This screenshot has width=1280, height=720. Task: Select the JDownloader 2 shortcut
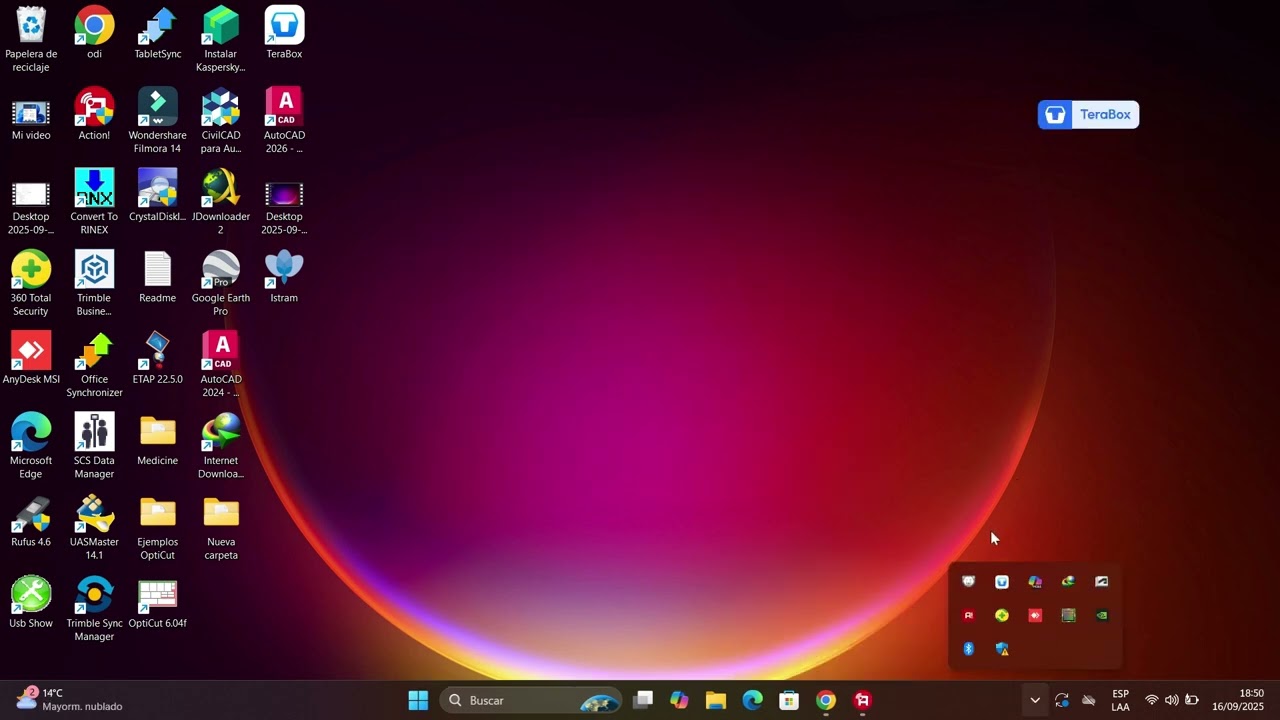click(220, 202)
